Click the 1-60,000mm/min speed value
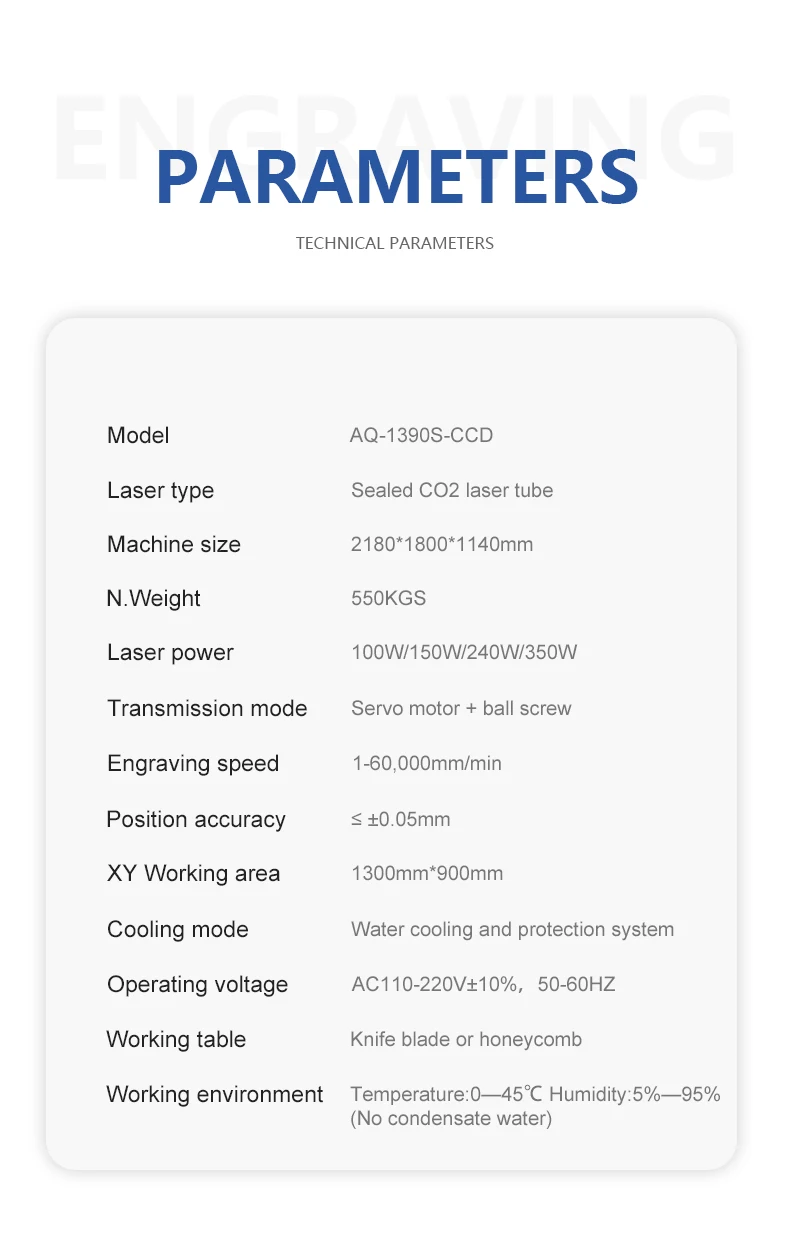Image resolution: width=790 pixels, height=1252 pixels. click(426, 764)
